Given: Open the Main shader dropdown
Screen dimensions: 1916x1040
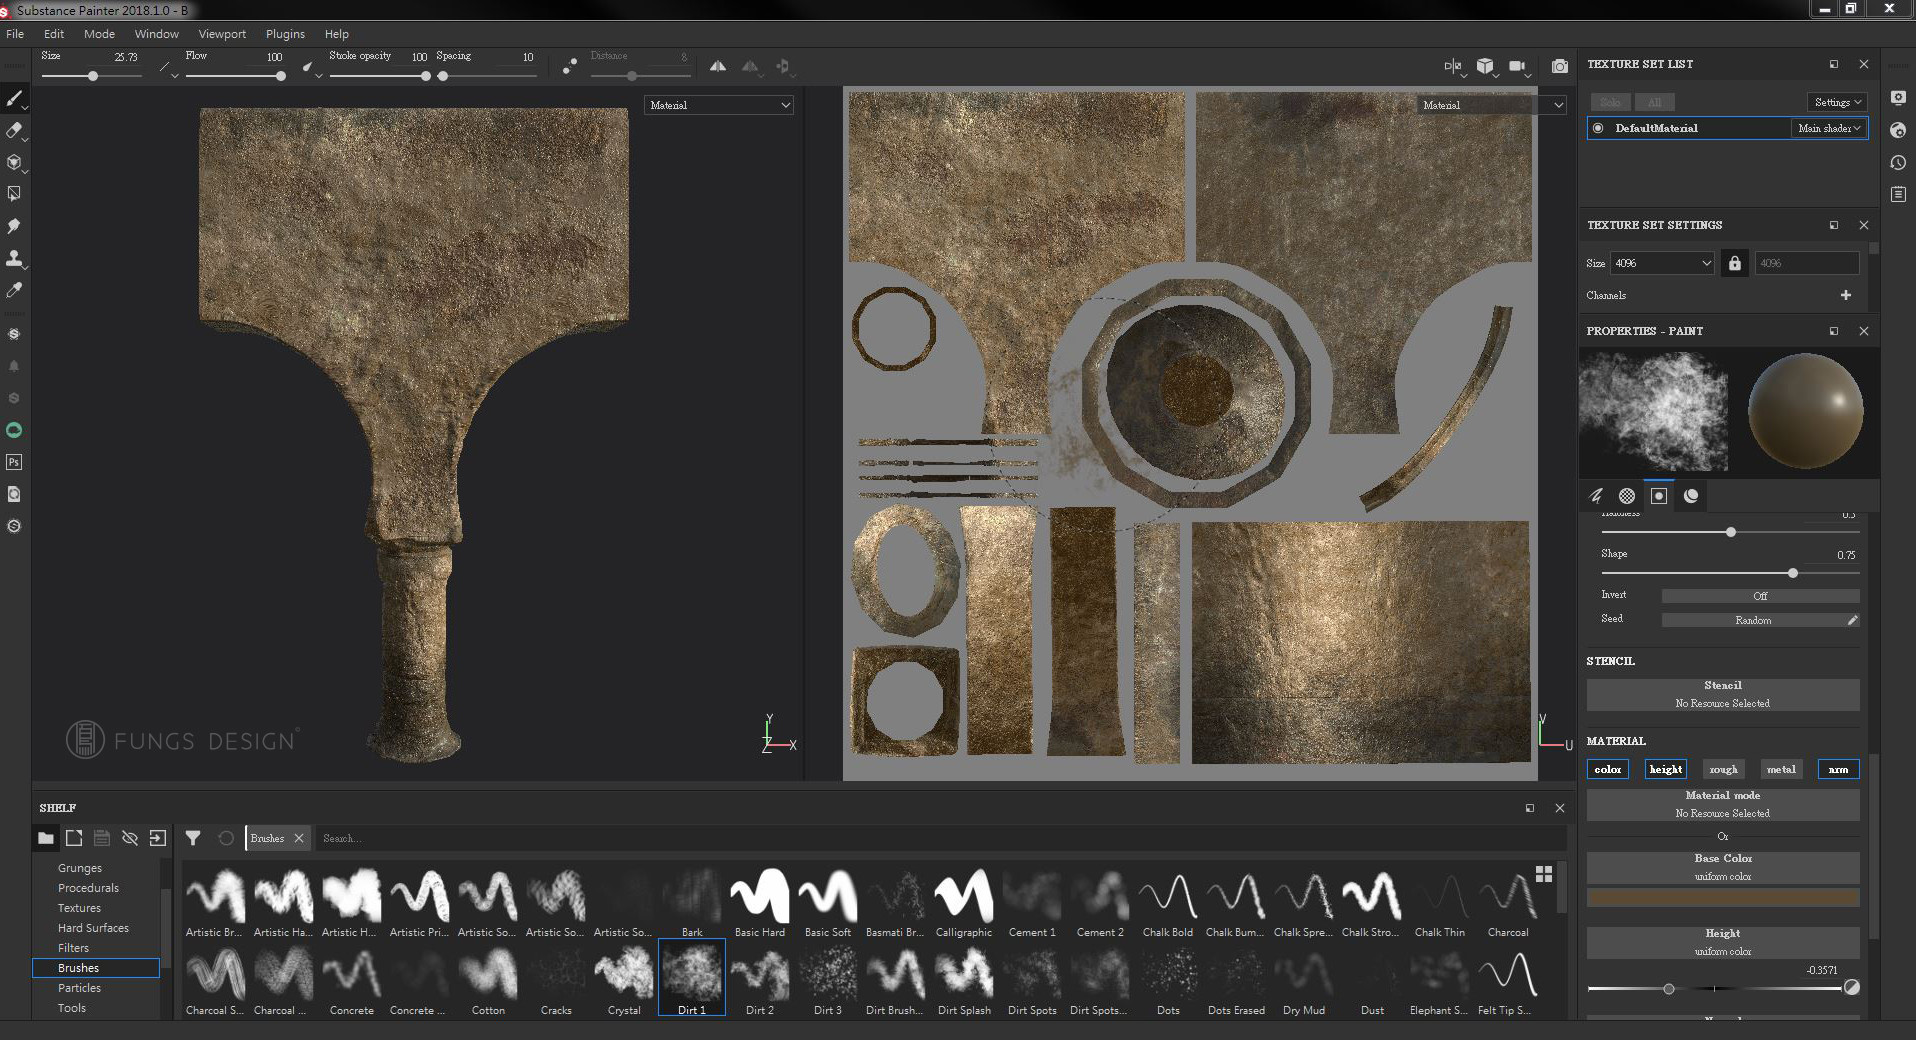Looking at the screenshot, I should pos(1828,128).
